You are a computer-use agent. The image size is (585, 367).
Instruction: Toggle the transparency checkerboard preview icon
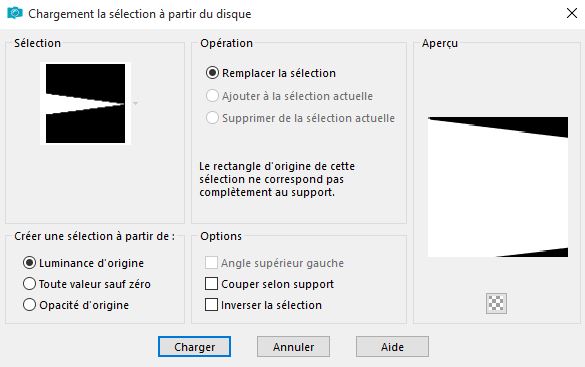click(x=497, y=303)
